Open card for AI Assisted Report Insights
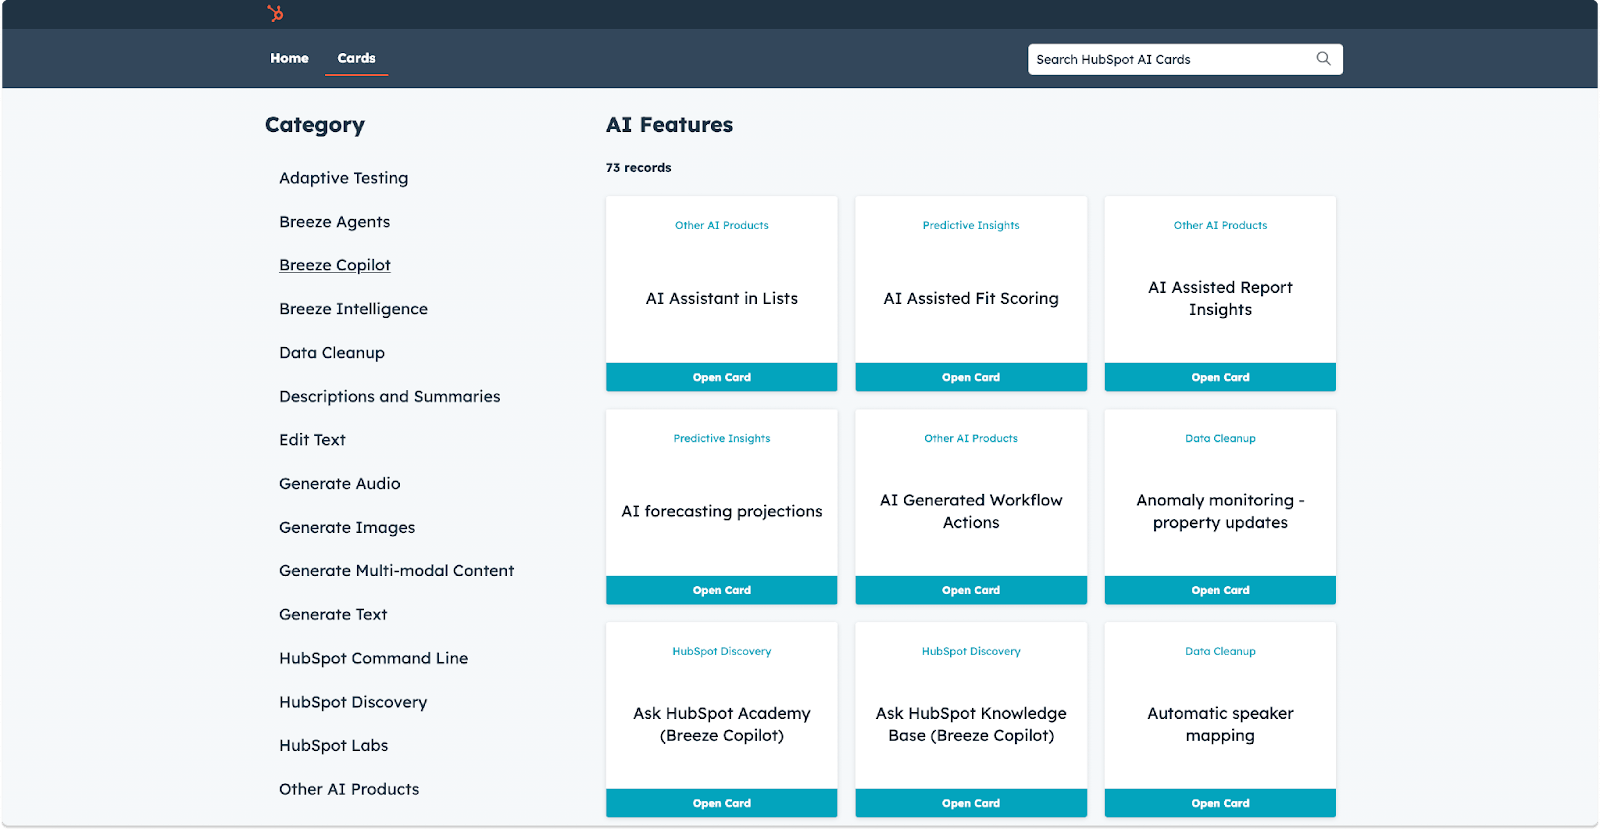Screen dimensions: 1600x830 [x=1219, y=377]
